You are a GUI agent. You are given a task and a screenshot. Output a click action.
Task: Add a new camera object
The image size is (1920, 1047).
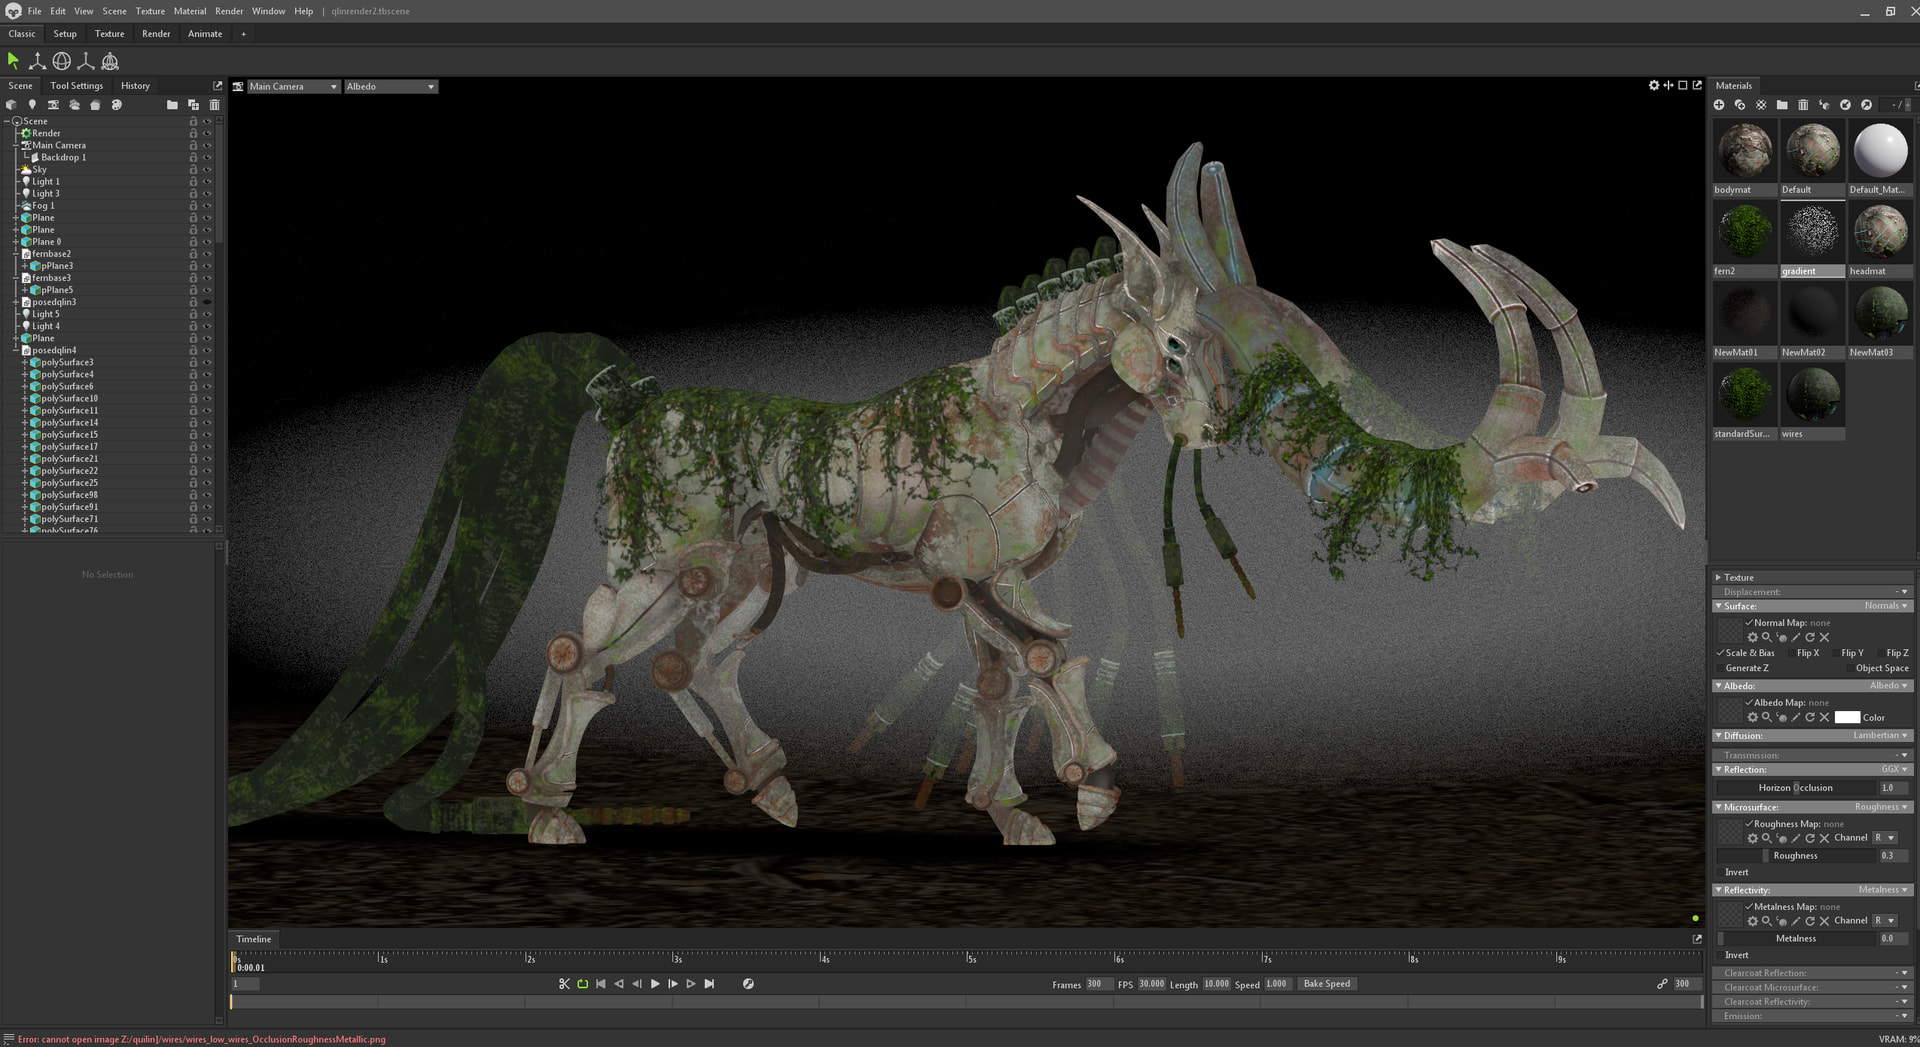53,105
